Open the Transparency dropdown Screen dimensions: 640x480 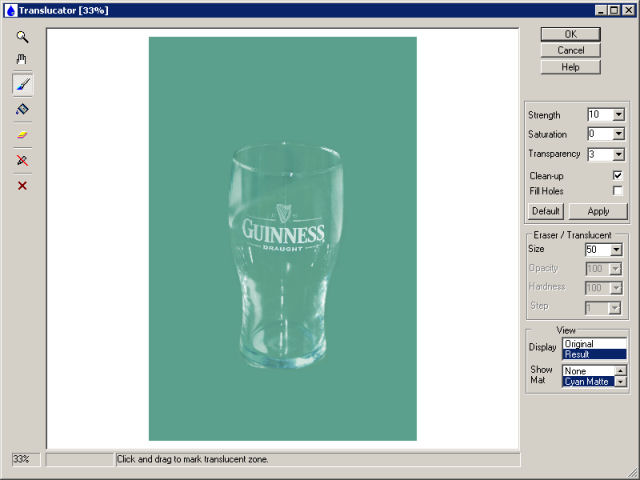click(x=618, y=154)
